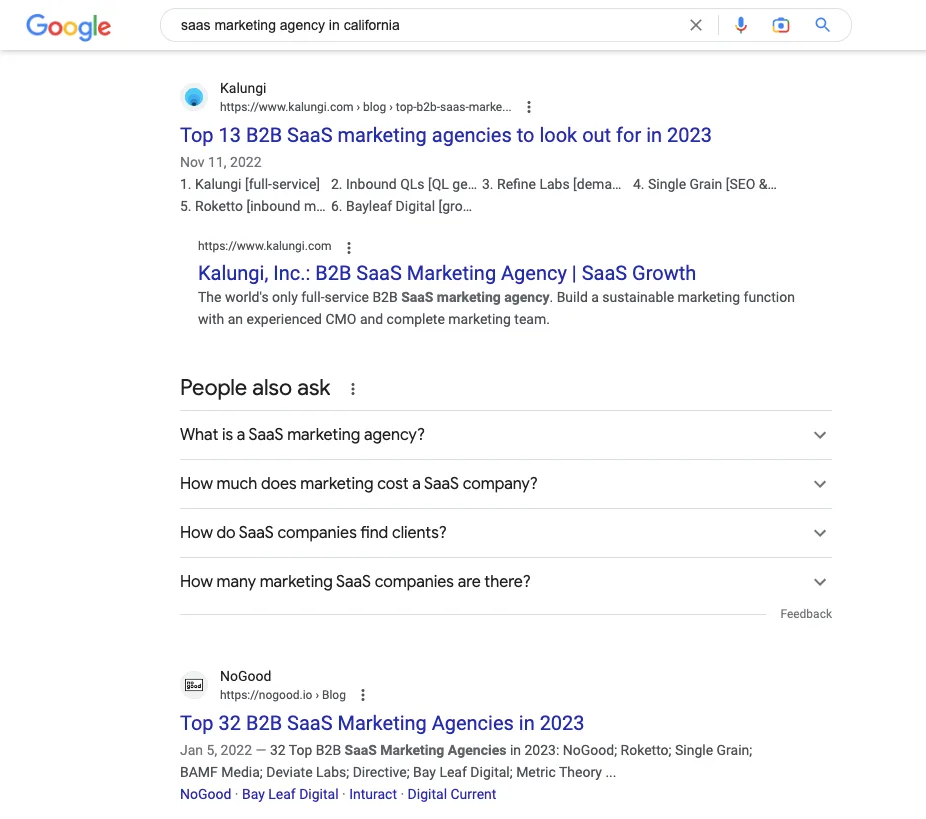Viewport: 926px width, 819px height.
Task: Click the '4. Single Grain [SEO &...' list entry
Action: 705,184
